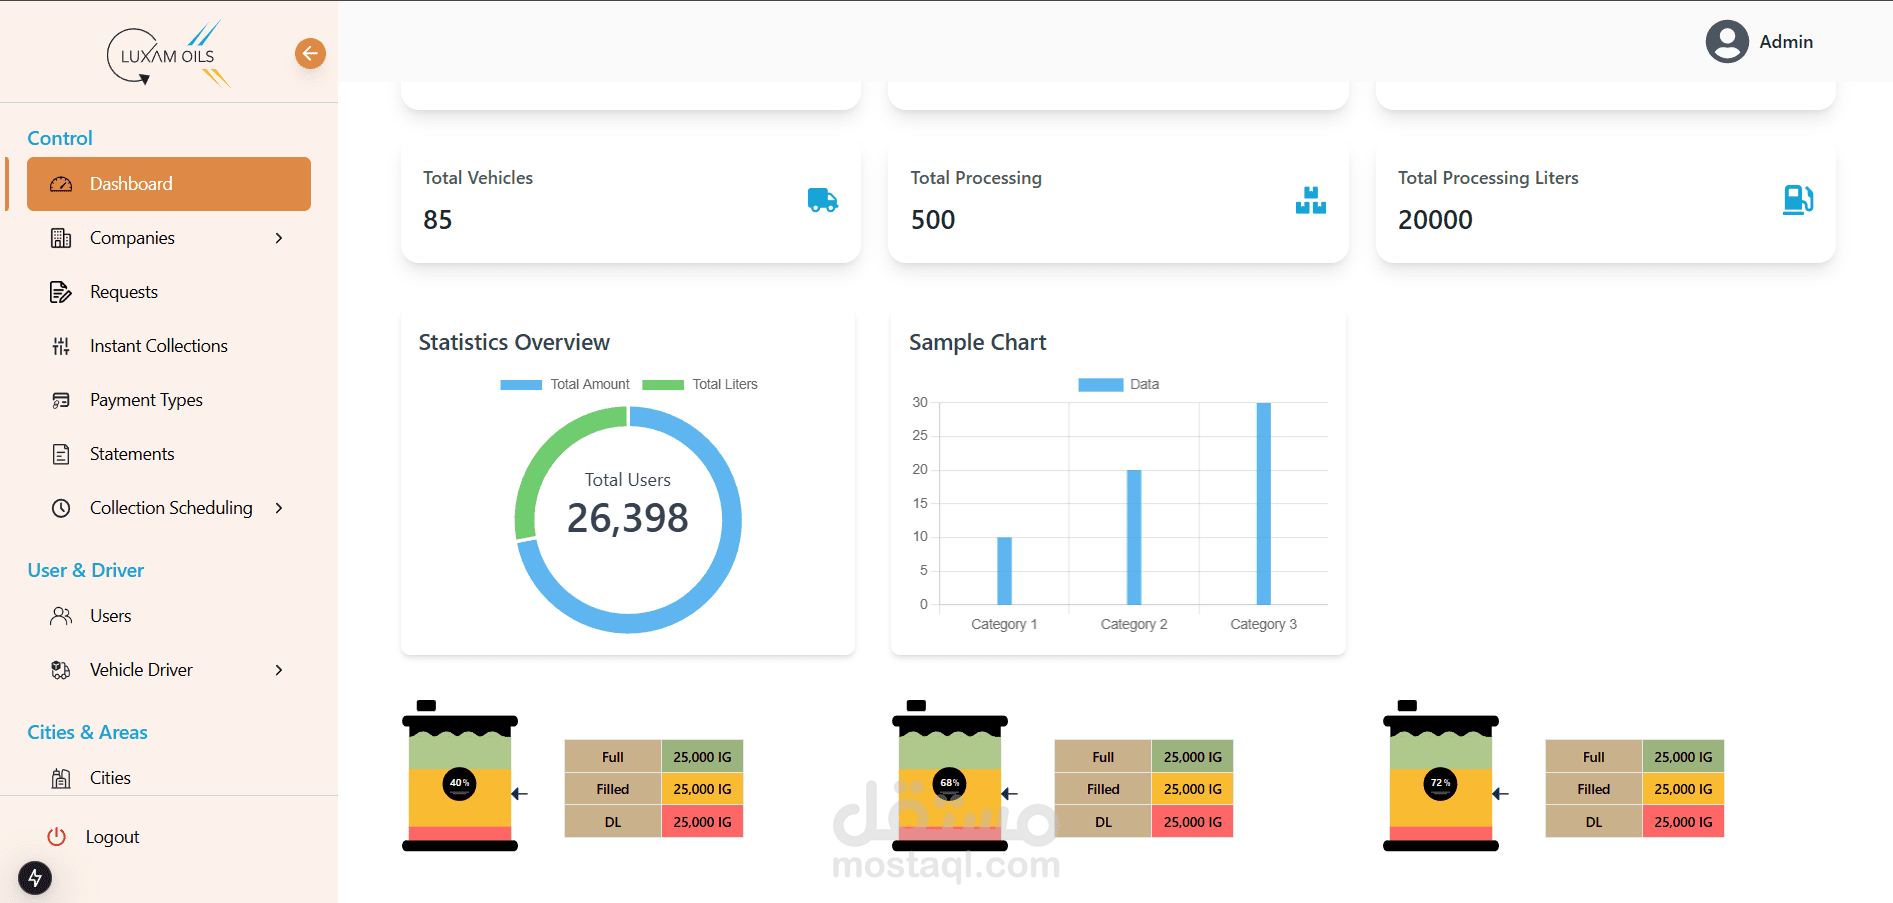Click the Collection Scheduling clock icon
The width and height of the screenshot is (1893, 903).
[x=61, y=508]
